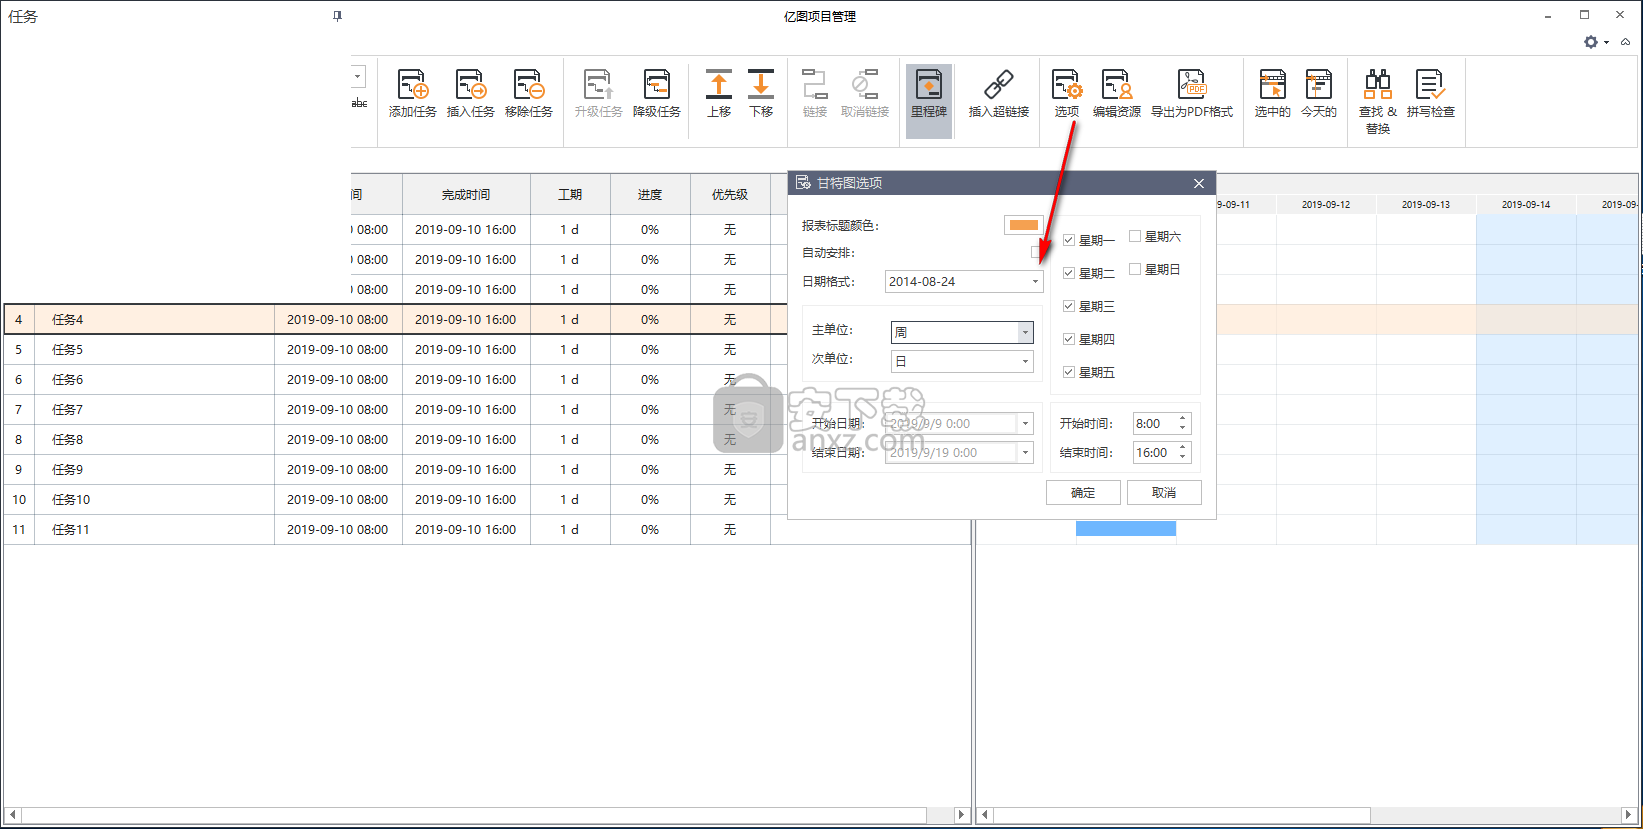Click the settings gear at top right

tap(1590, 42)
